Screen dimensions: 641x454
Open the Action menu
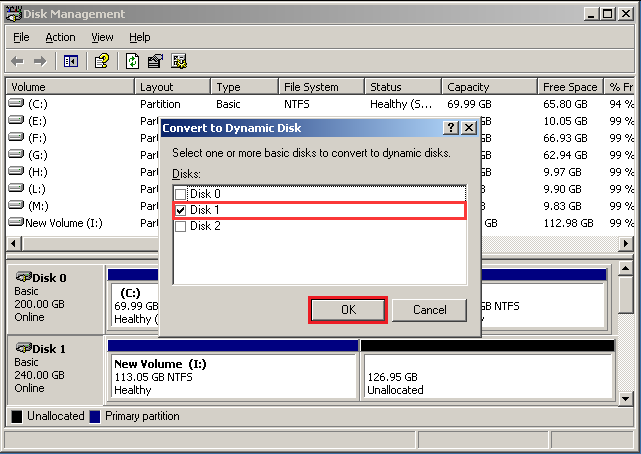pyautogui.click(x=60, y=38)
